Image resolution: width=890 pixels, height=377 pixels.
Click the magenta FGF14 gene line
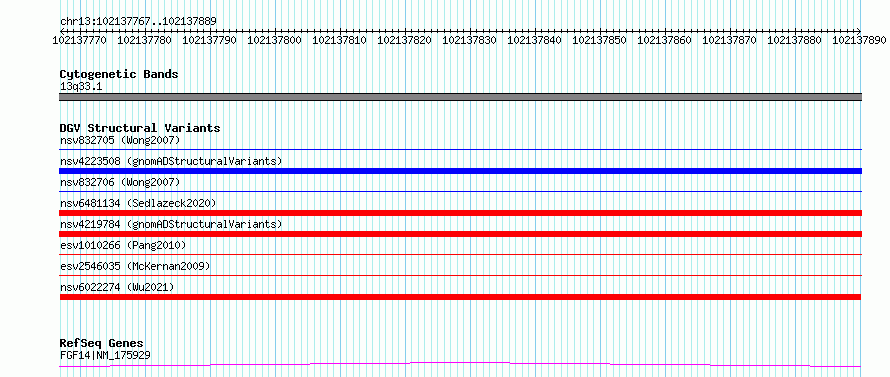coord(460,365)
